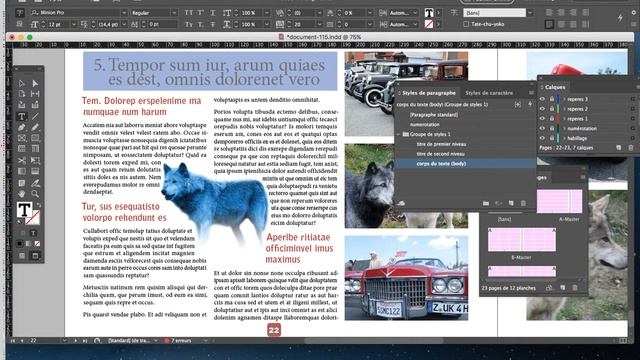The height and width of the screenshot is (360, 640).
Task: Open the Minion Pro font dropdown
Action: pyautogui.click(x=123, y=13)
